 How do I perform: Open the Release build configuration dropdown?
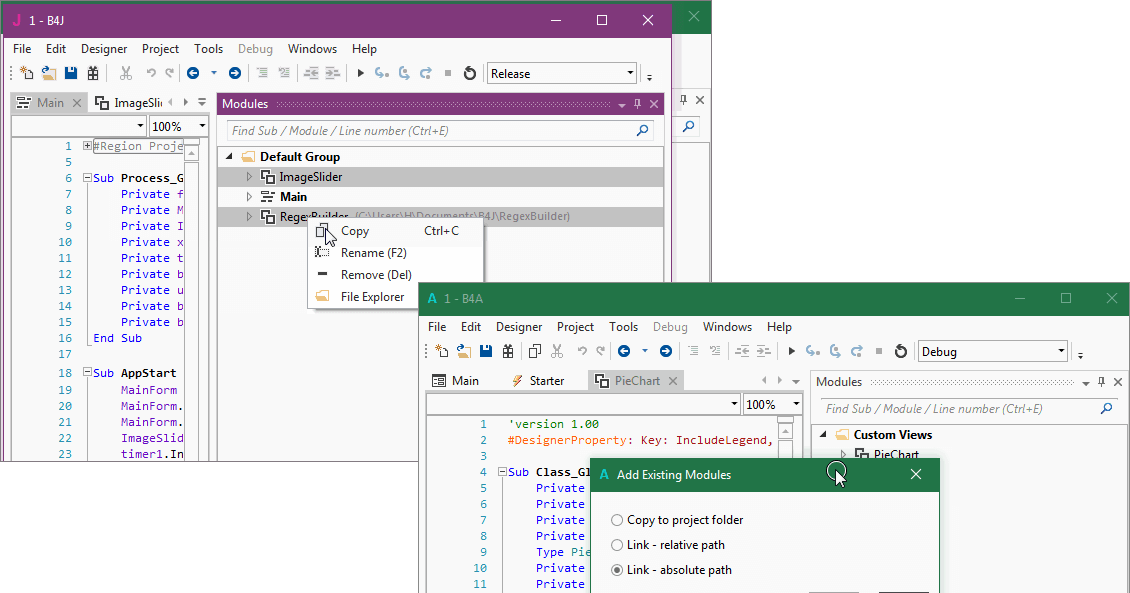tap(630, 73)
